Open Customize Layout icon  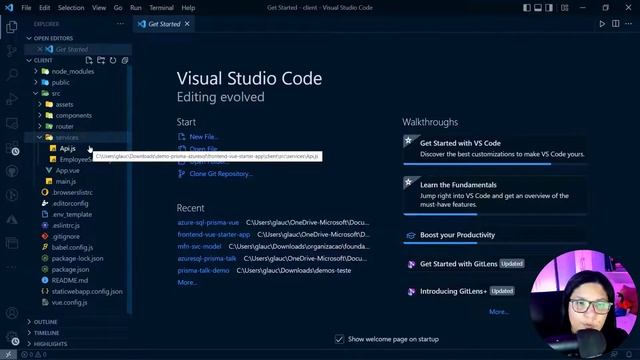564,7
